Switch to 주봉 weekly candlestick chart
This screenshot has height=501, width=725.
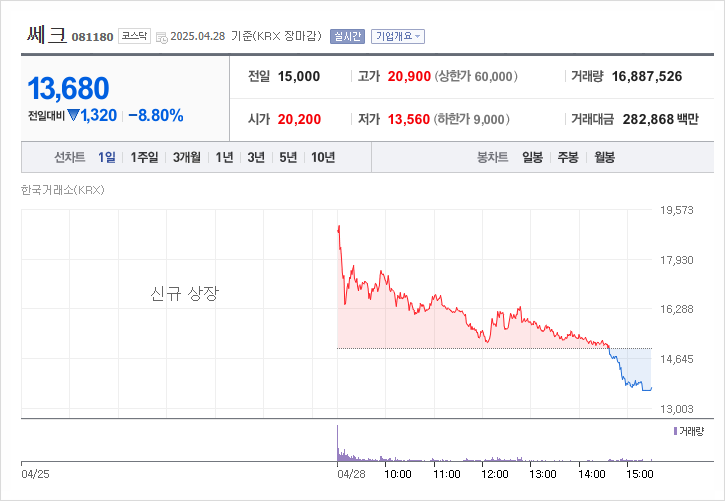click(x=568, y=157)
